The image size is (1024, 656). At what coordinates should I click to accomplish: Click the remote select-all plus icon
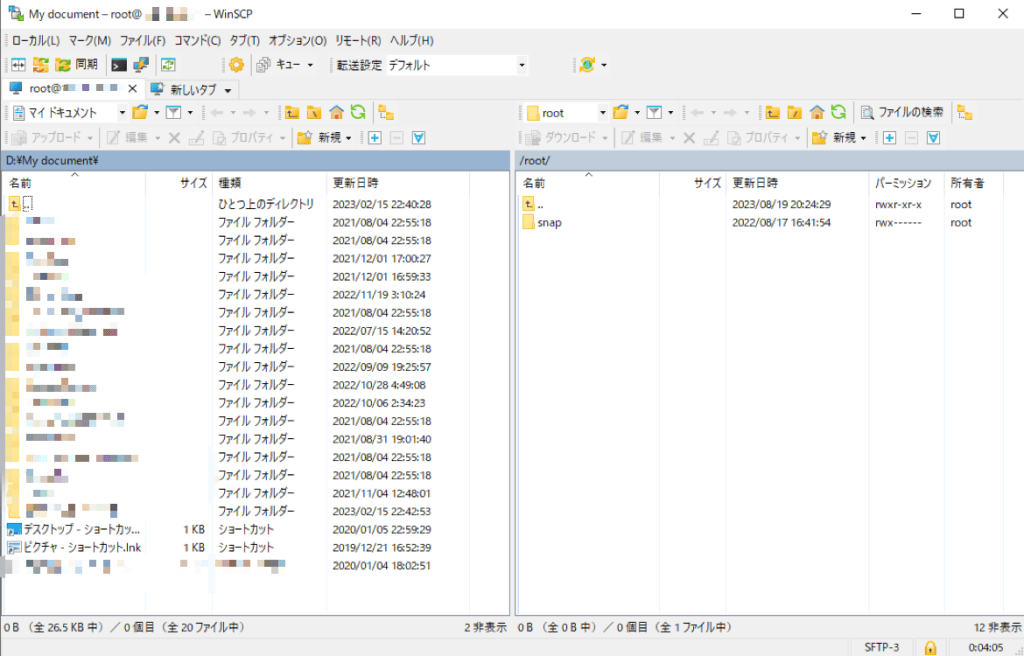[889, 138]
